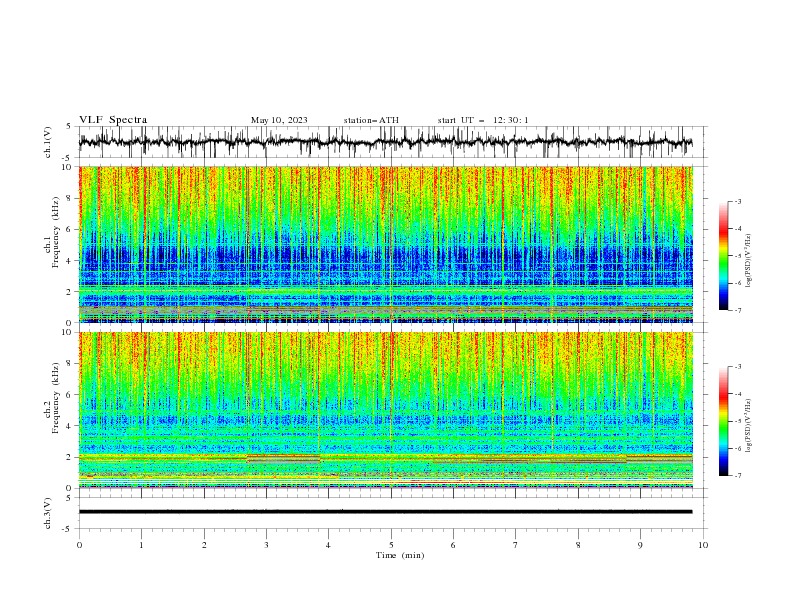
Task: Select the "May 10, 2023" date text
Action: coord(279,120)
